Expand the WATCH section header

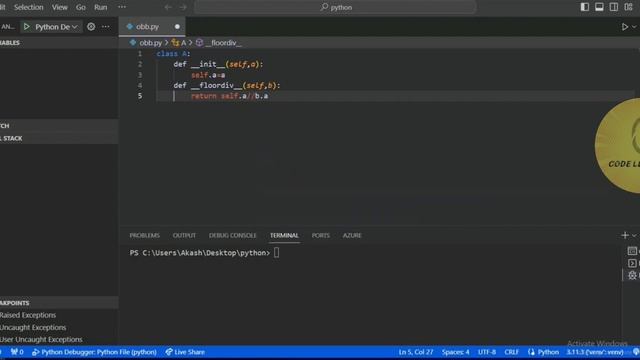pos(59,126)
